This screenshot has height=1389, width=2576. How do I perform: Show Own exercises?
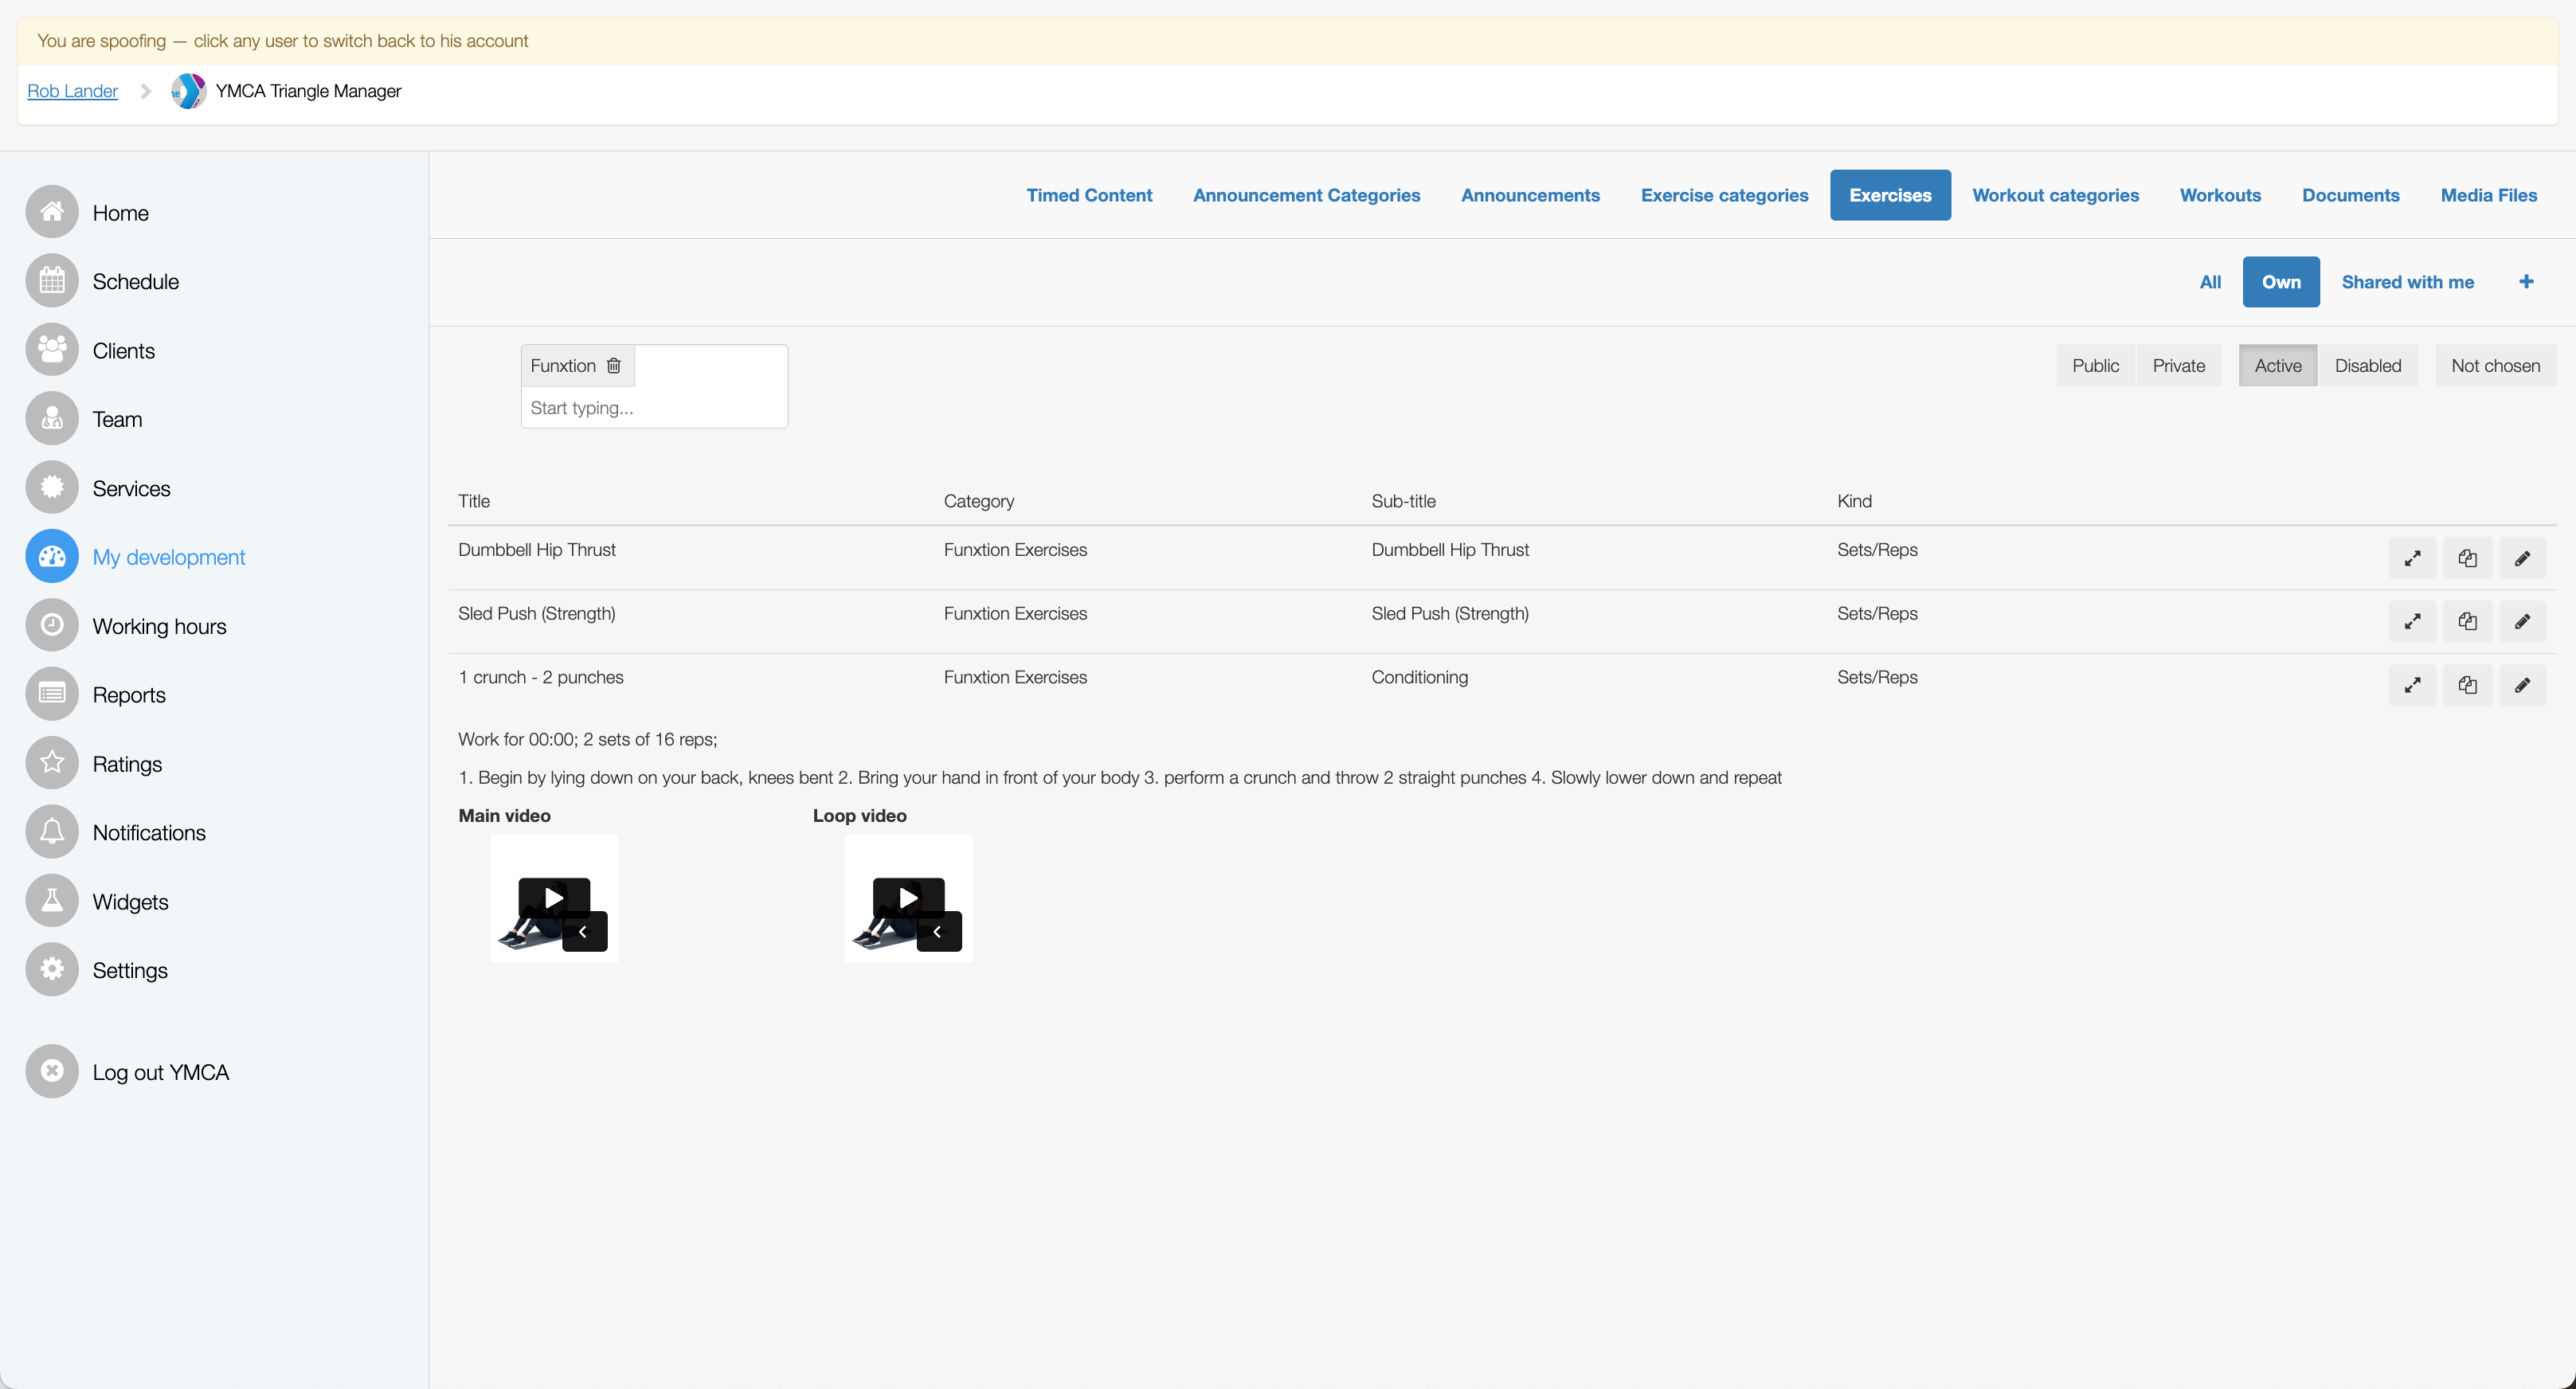pos(2281,282)
